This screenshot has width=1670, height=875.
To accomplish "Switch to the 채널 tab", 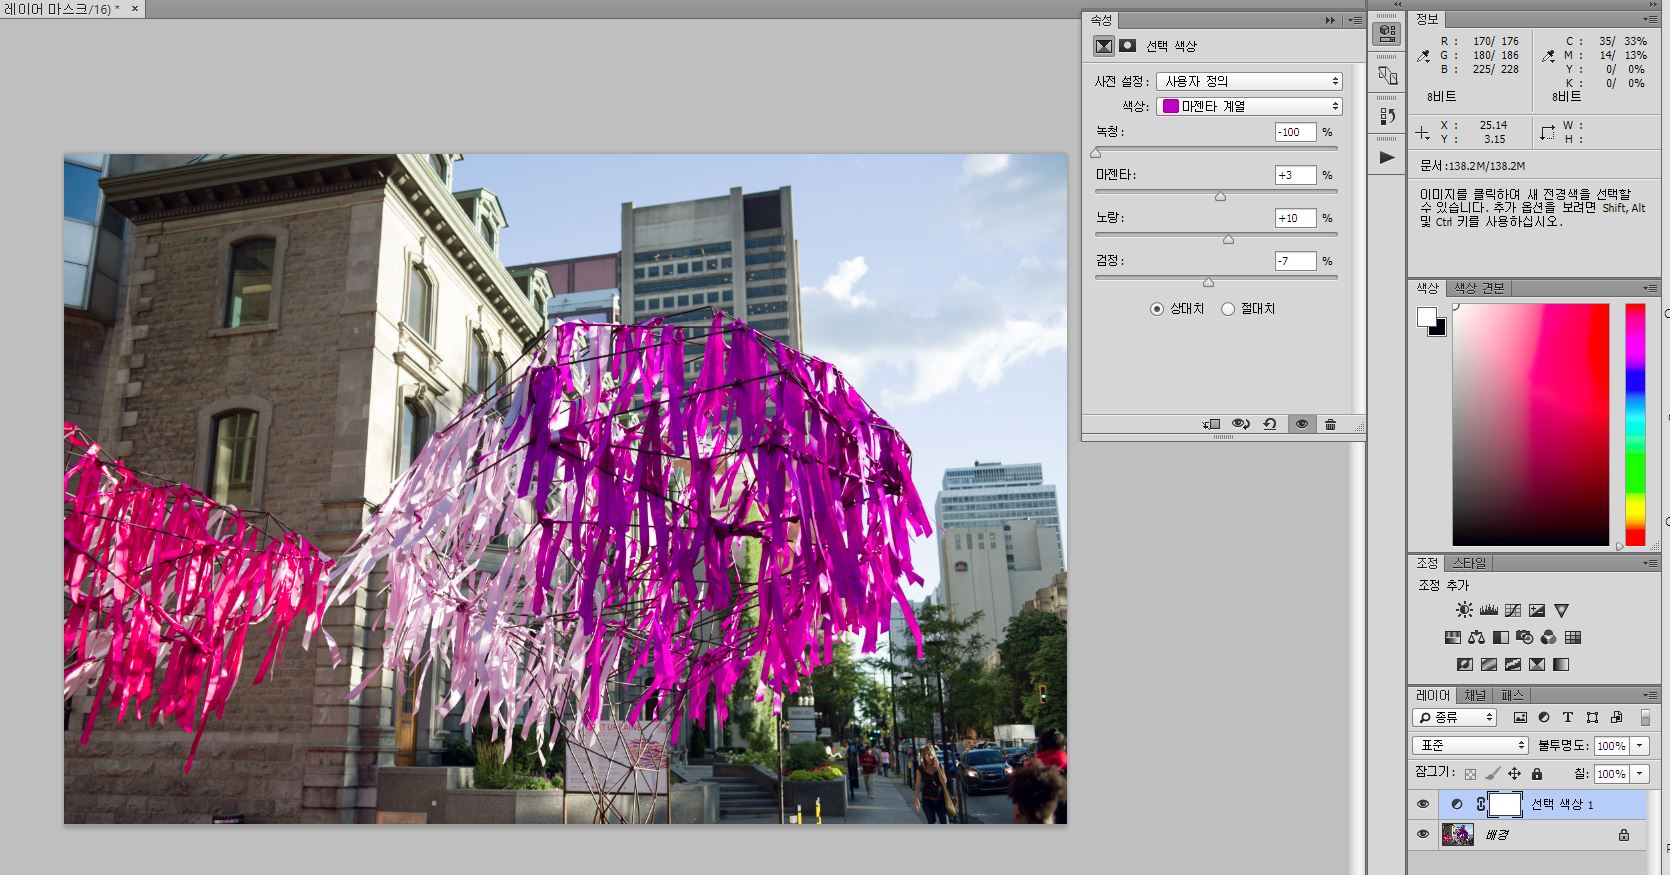I will 1475,695.
